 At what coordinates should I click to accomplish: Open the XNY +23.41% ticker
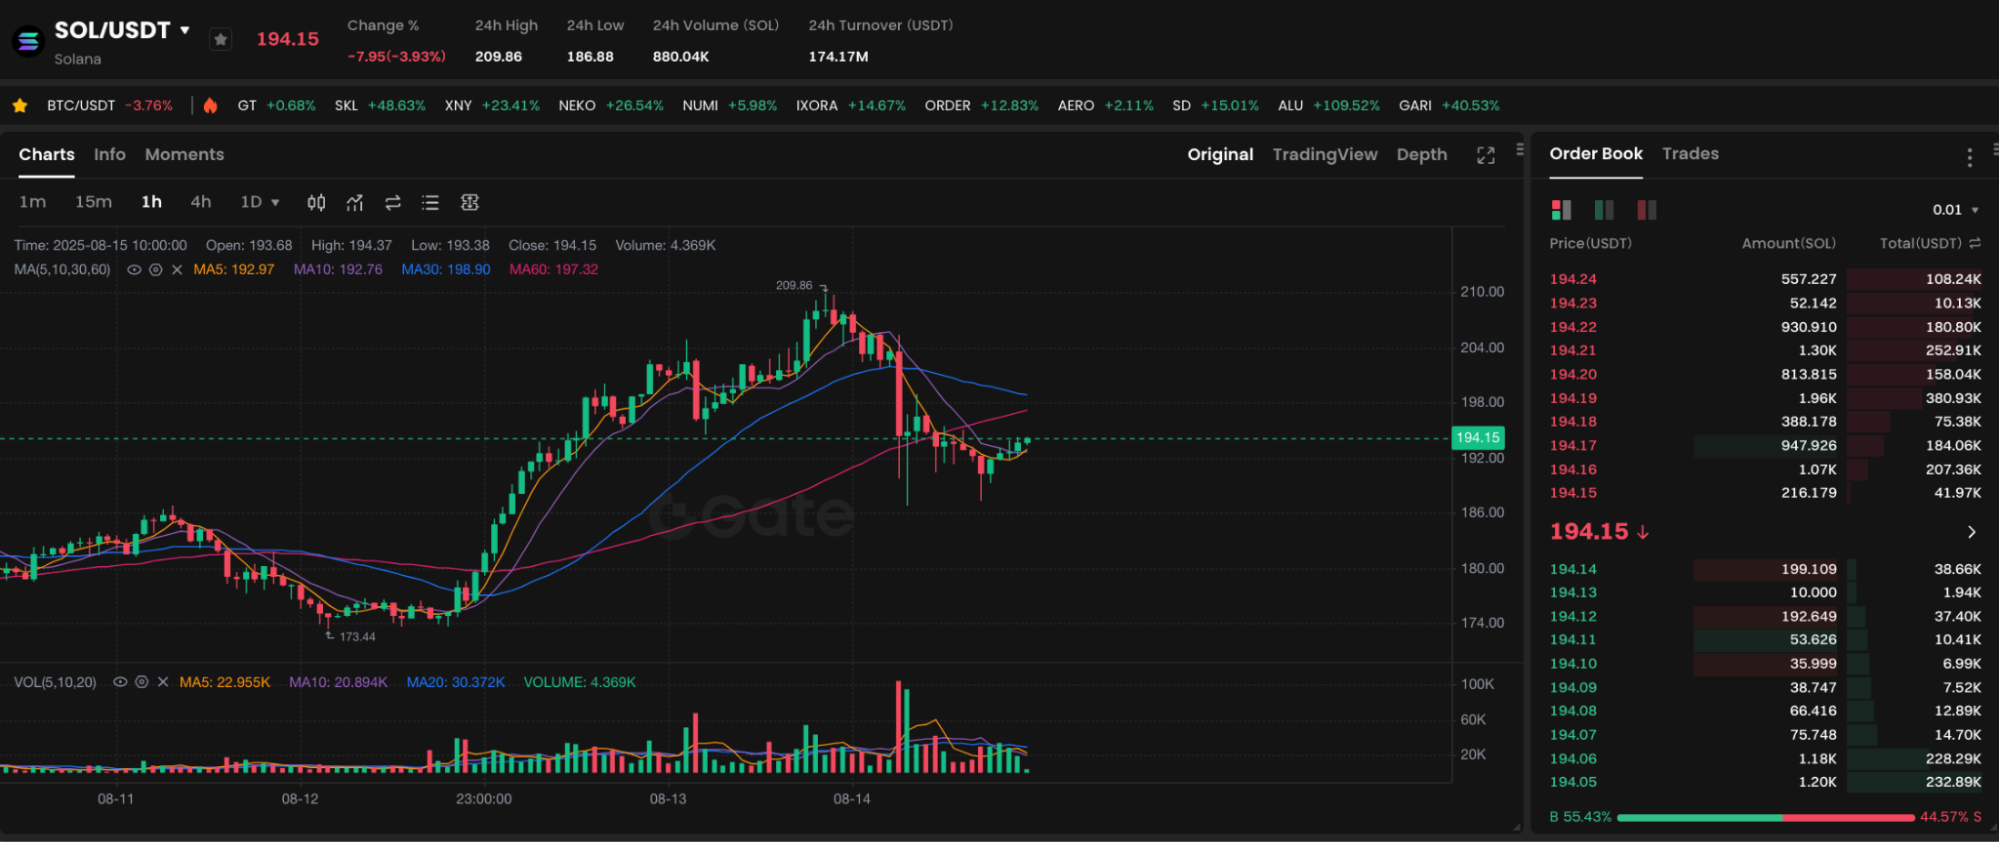[492, 105]
